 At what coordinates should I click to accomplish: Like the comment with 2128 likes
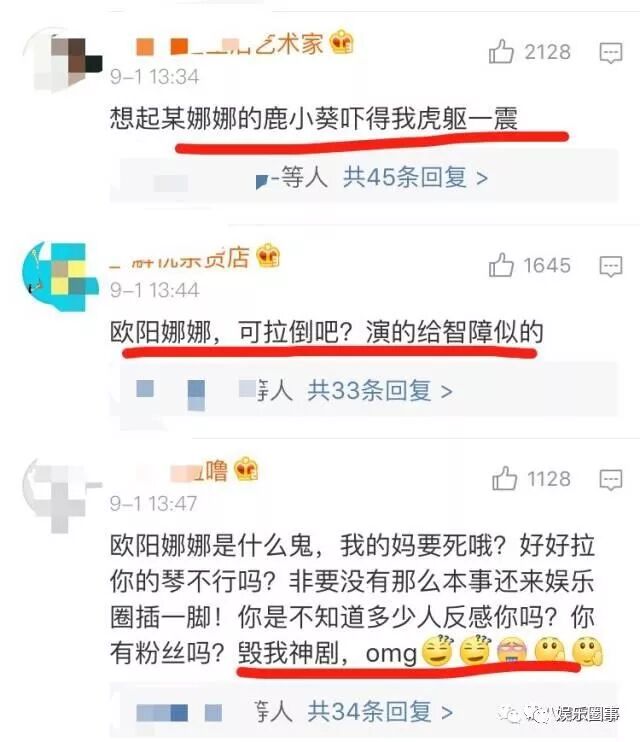(501, 52)
